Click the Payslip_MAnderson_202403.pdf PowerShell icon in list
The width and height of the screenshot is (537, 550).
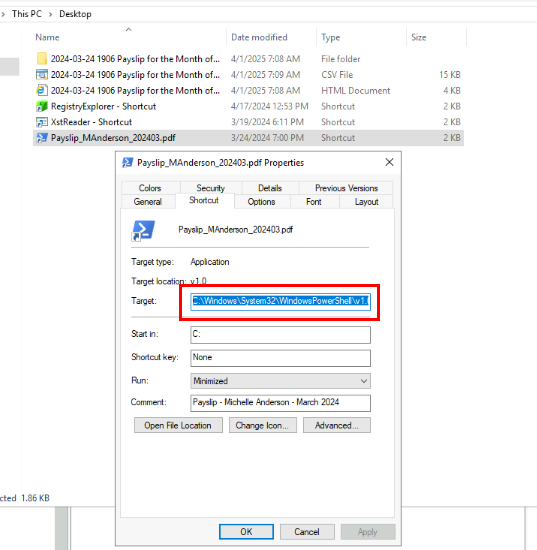point(42,138)
